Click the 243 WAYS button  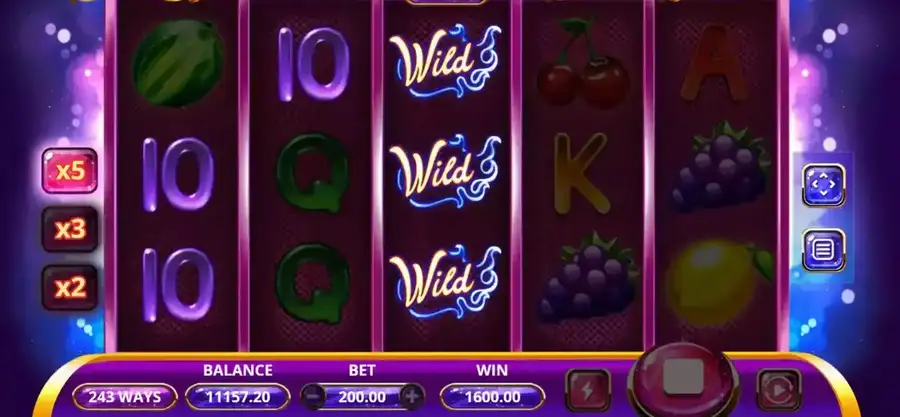click(x=125, y=397)
